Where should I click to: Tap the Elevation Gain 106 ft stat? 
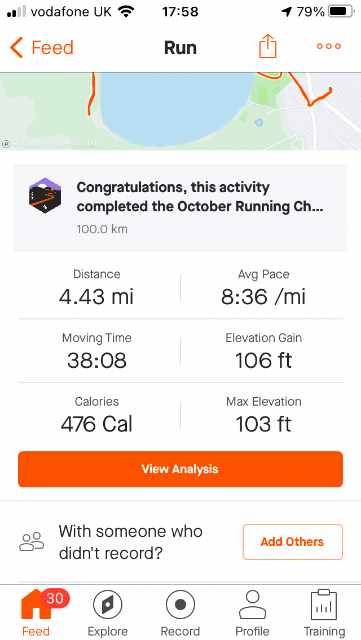point(263,351)
